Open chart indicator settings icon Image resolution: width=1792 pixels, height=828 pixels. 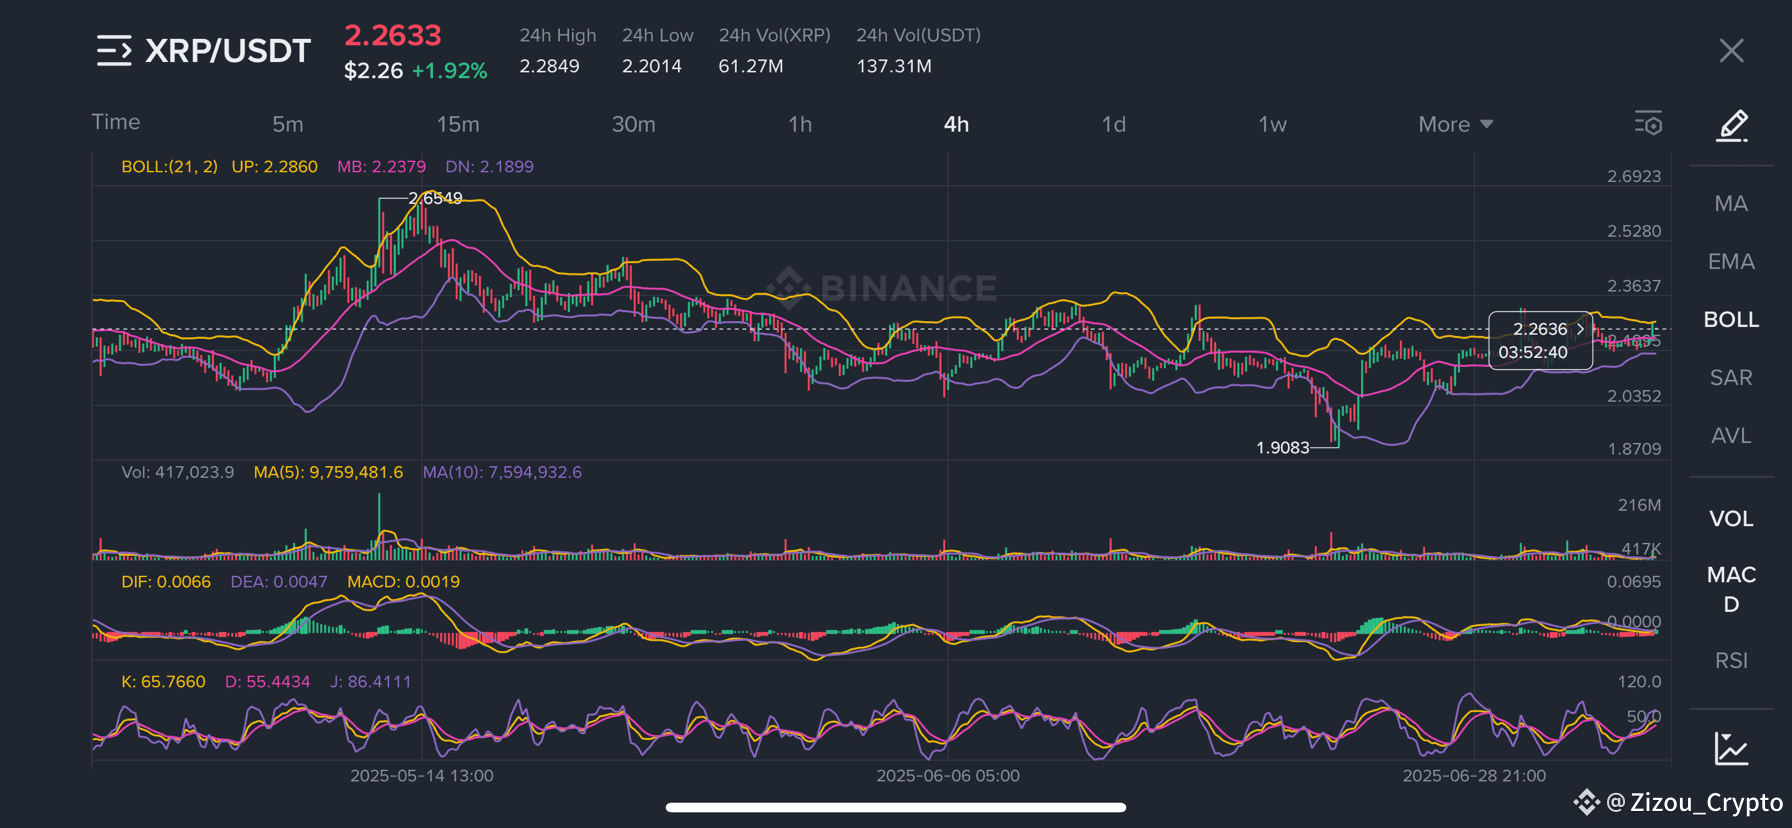click(x=1648, y=124)
